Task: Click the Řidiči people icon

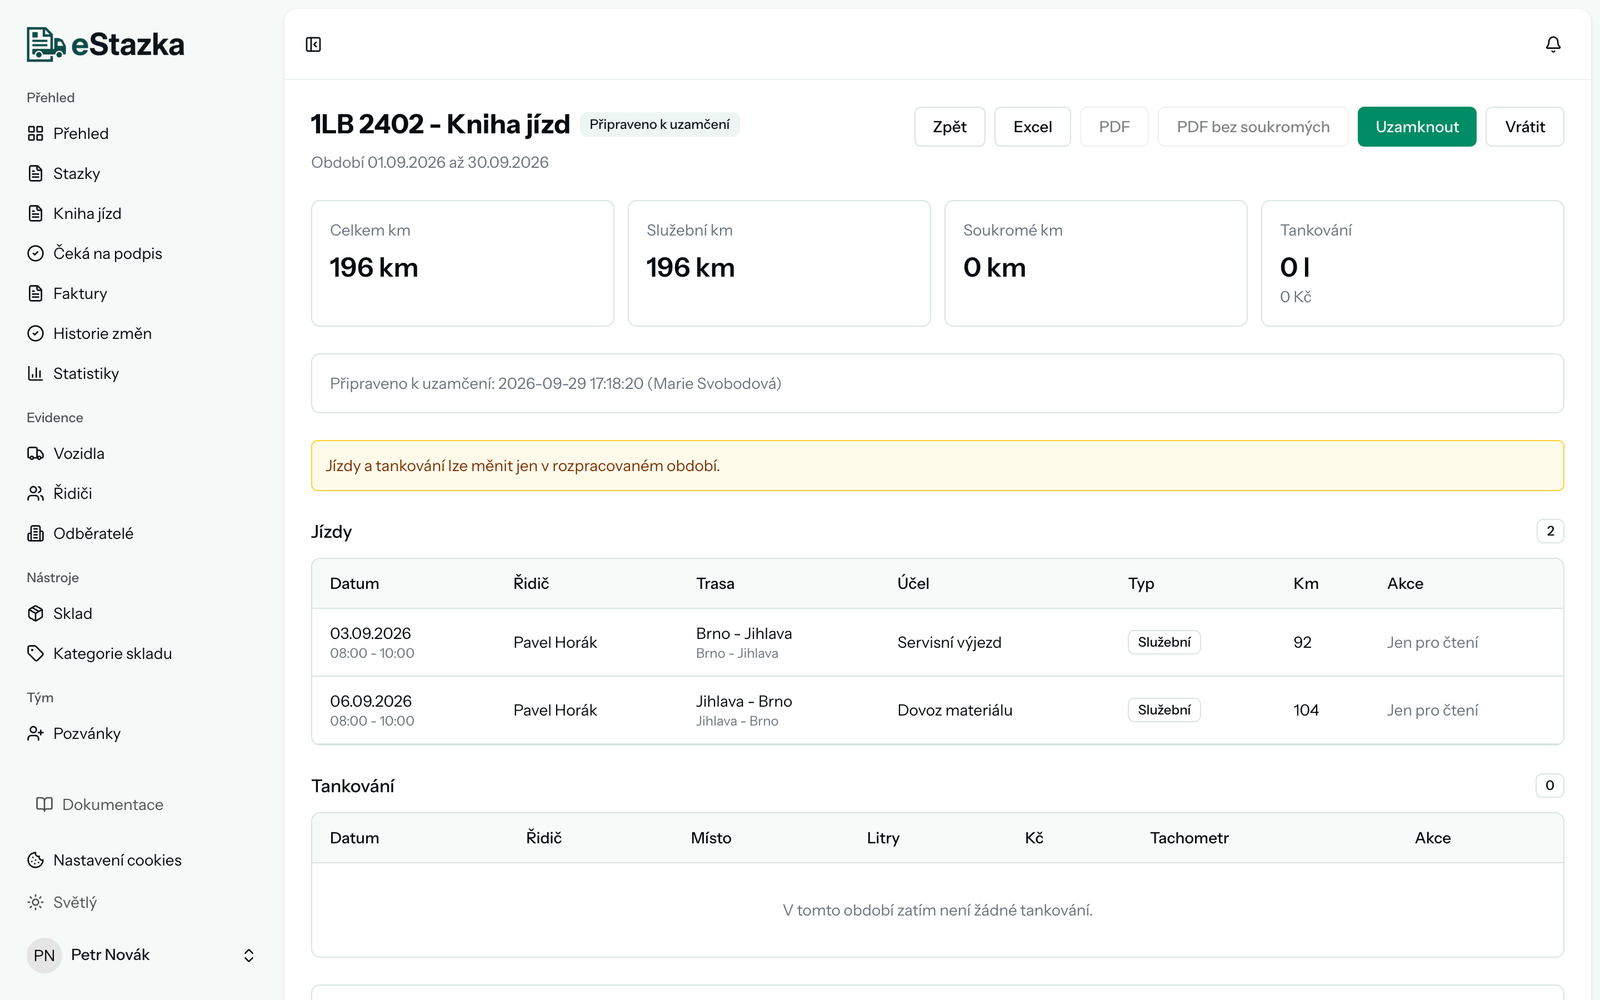Action: pyautogui.click(x=35, y=493)
